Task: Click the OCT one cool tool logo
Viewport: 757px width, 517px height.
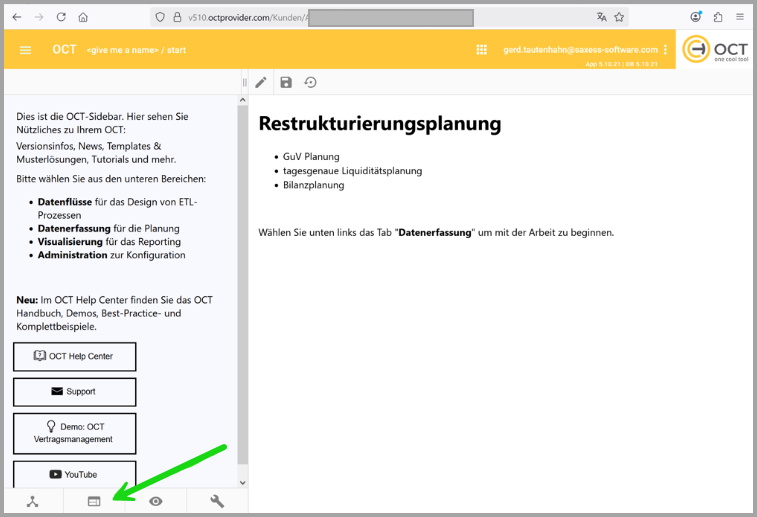Action: (715, 49)
